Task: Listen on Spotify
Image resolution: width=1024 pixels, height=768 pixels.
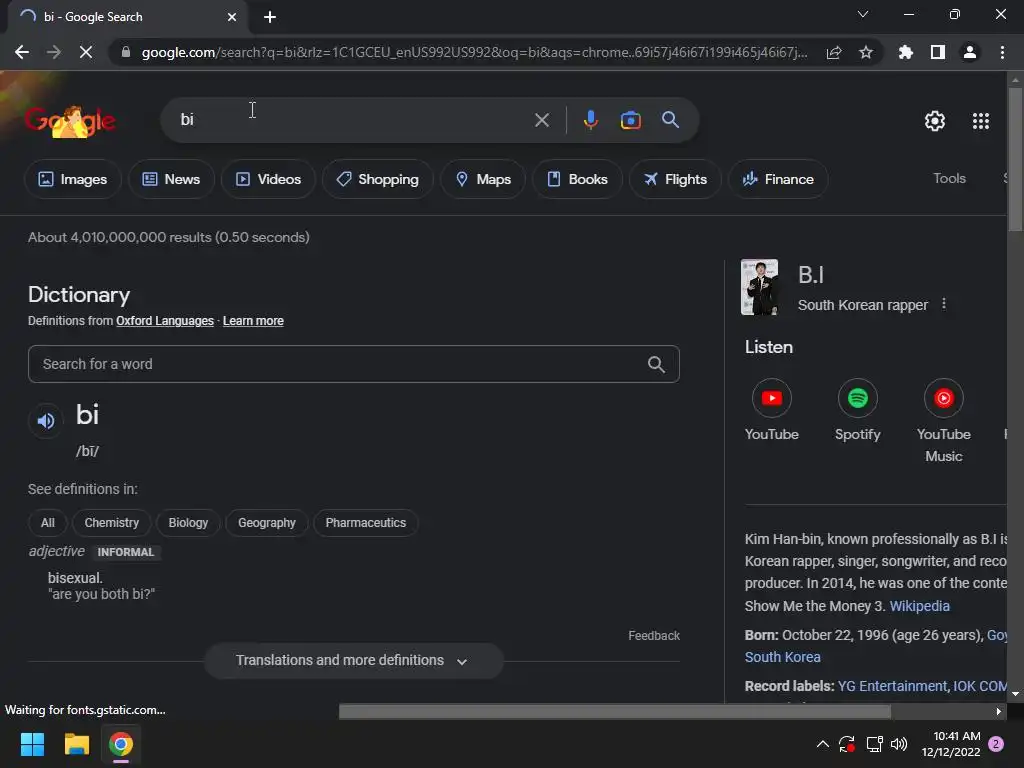Action: (x=857, y=410)
